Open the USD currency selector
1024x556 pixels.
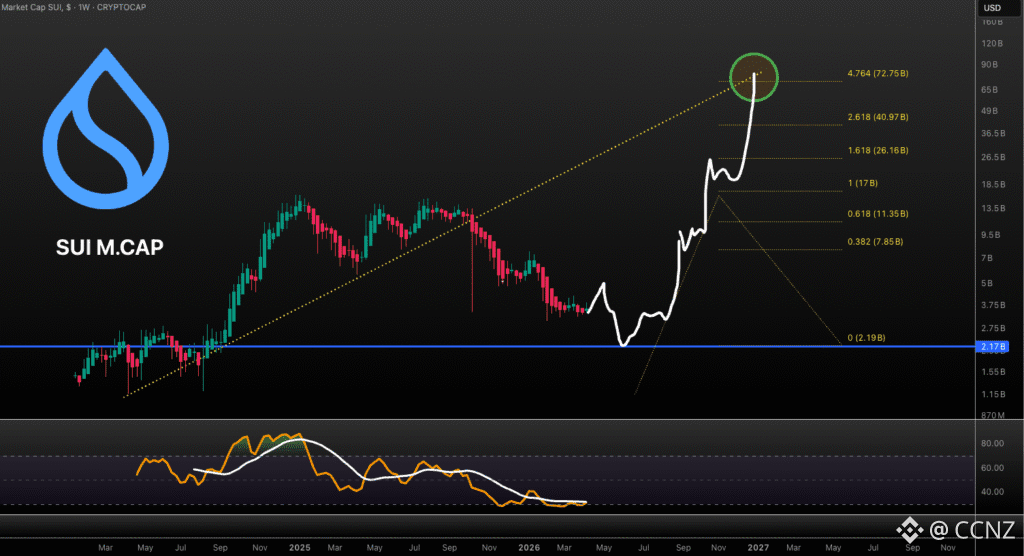click(x=992, y=8)
